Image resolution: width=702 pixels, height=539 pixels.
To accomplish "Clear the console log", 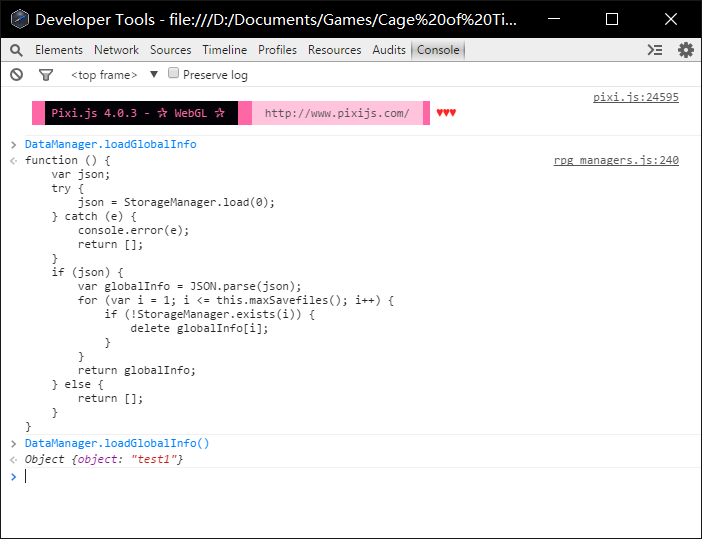I will pyautogui.click(x=17, y=74).
